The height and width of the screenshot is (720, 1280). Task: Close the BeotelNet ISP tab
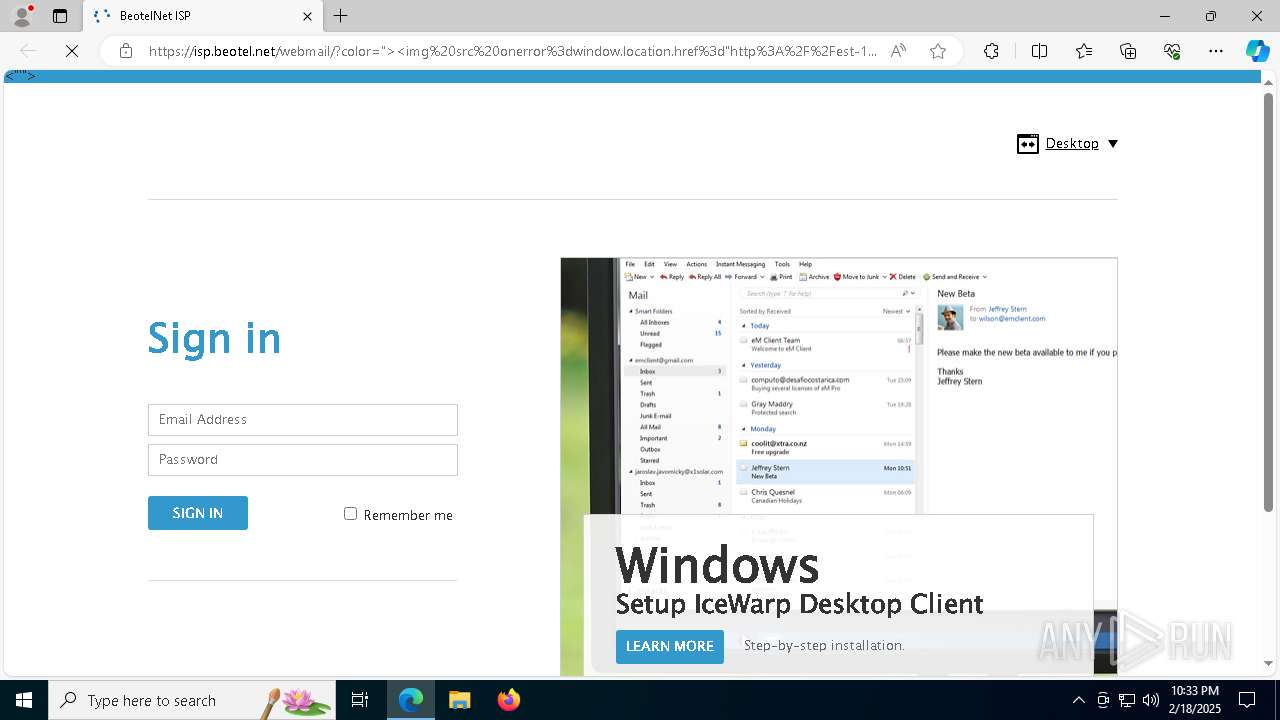307,16
